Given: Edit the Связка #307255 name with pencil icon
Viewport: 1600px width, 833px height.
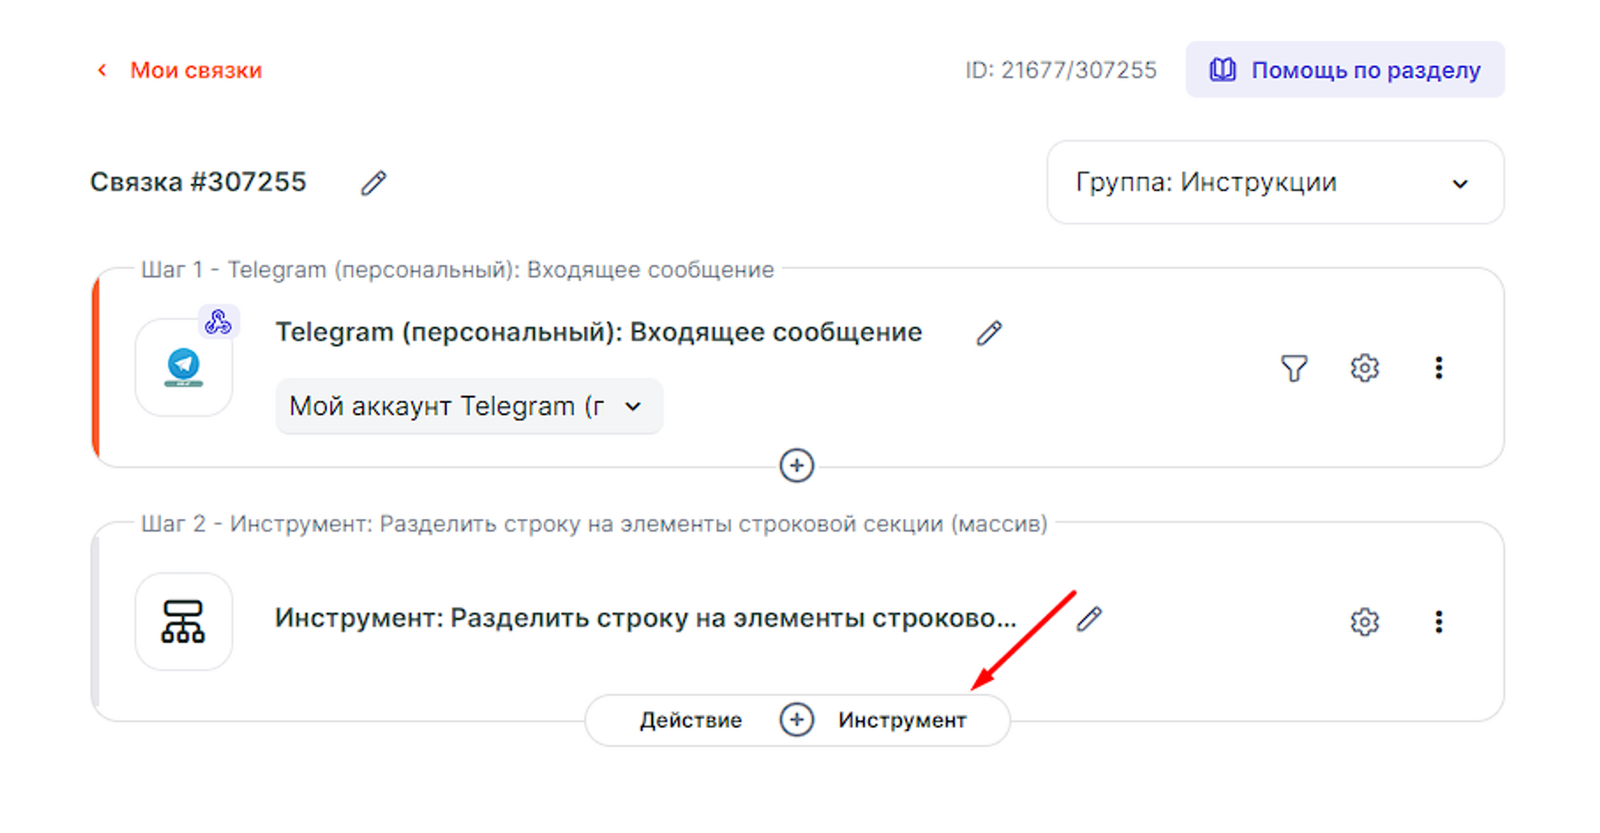Looking at the screenshot, I should pyautogui.click(x=373, y=183).
